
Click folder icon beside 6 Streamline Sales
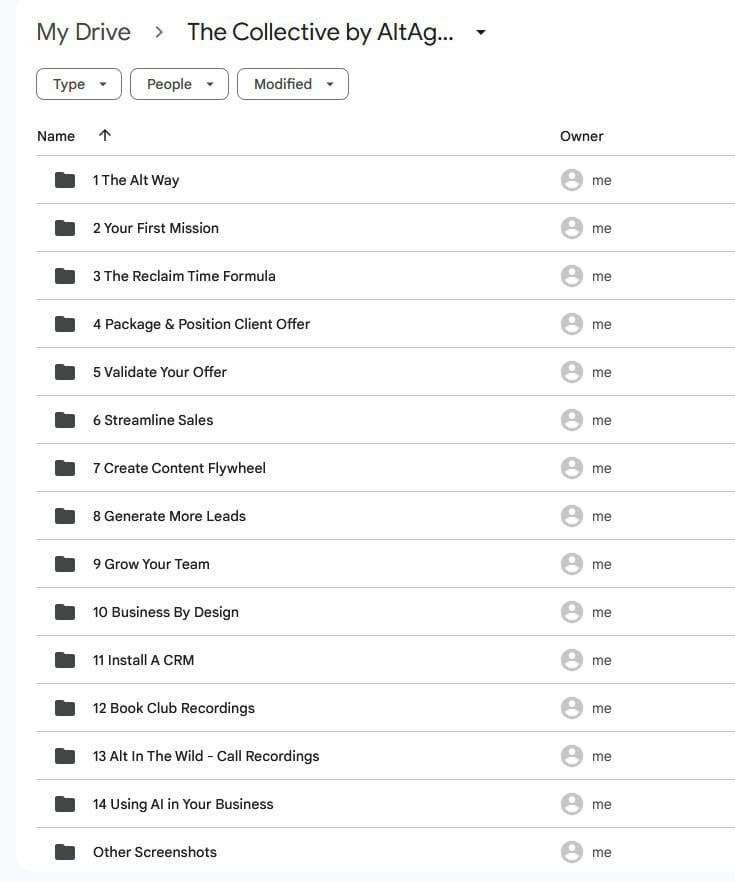click(x=65, y=420)
